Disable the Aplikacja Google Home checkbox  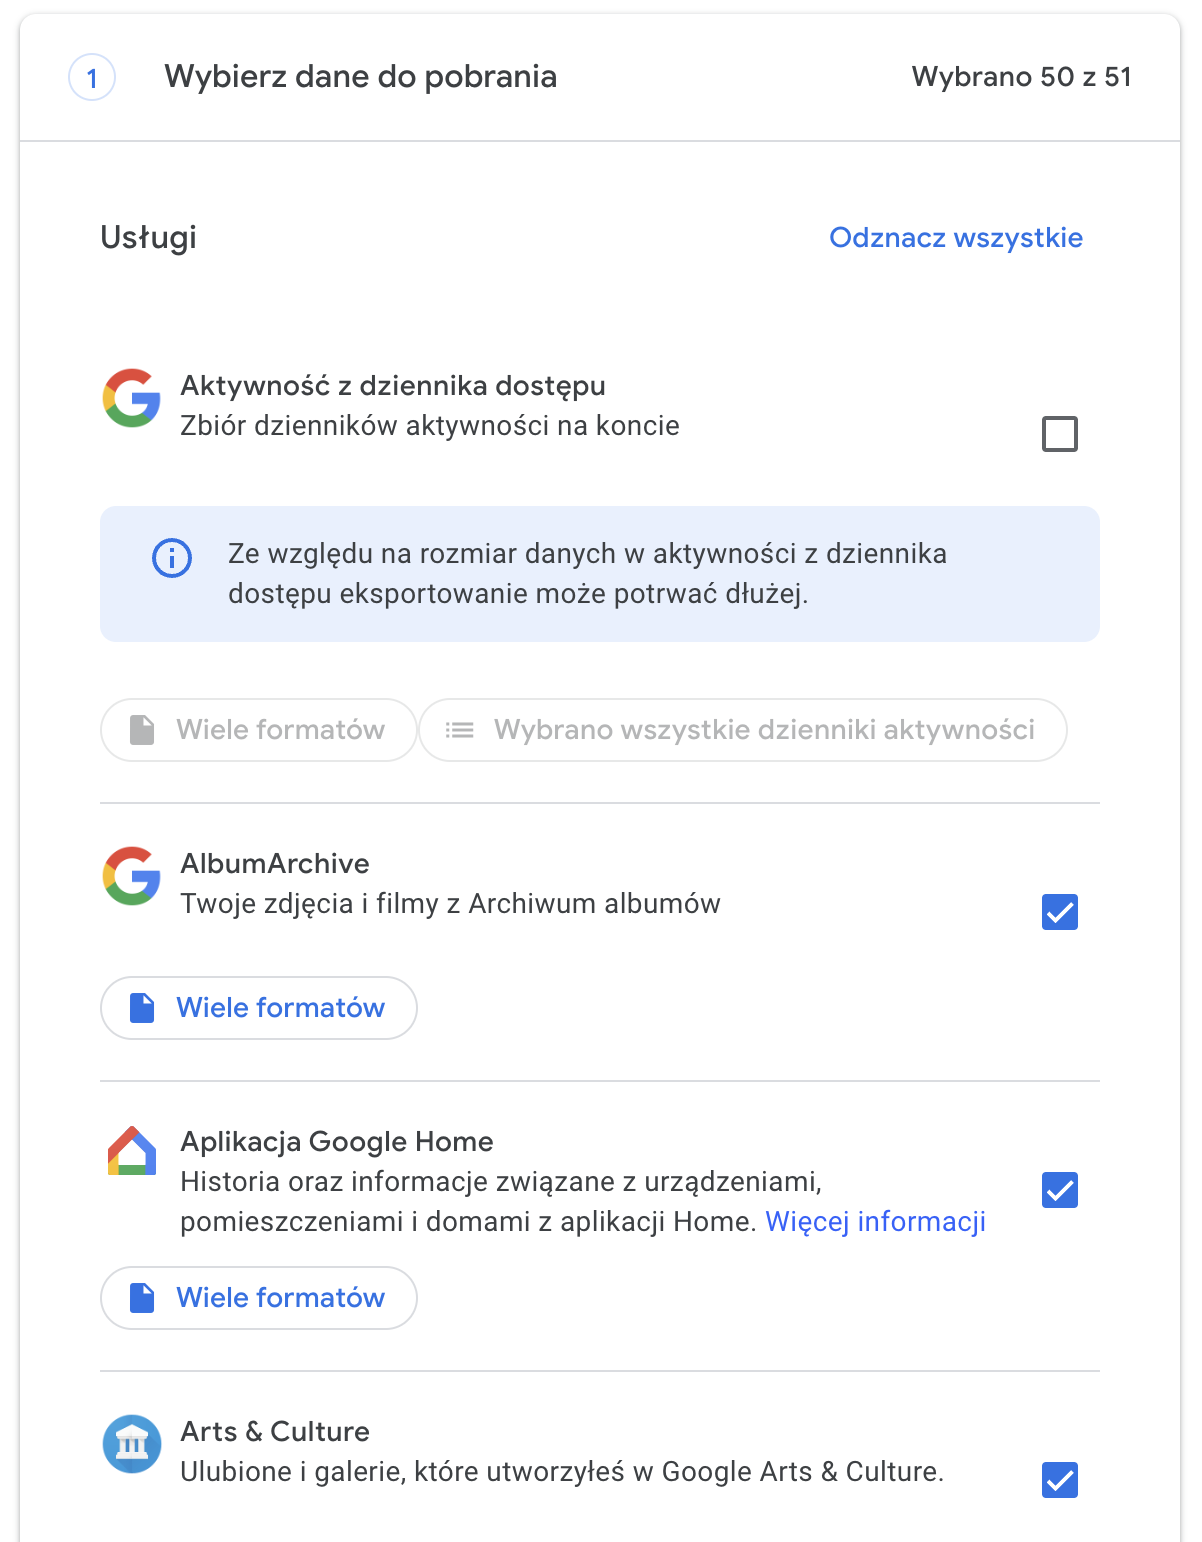coord(1059,1189)
